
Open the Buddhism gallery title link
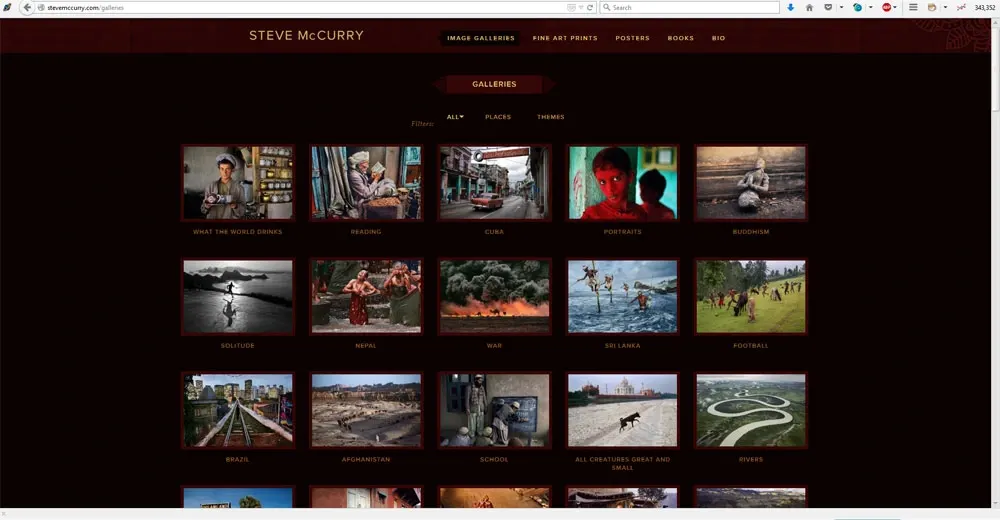751,232
